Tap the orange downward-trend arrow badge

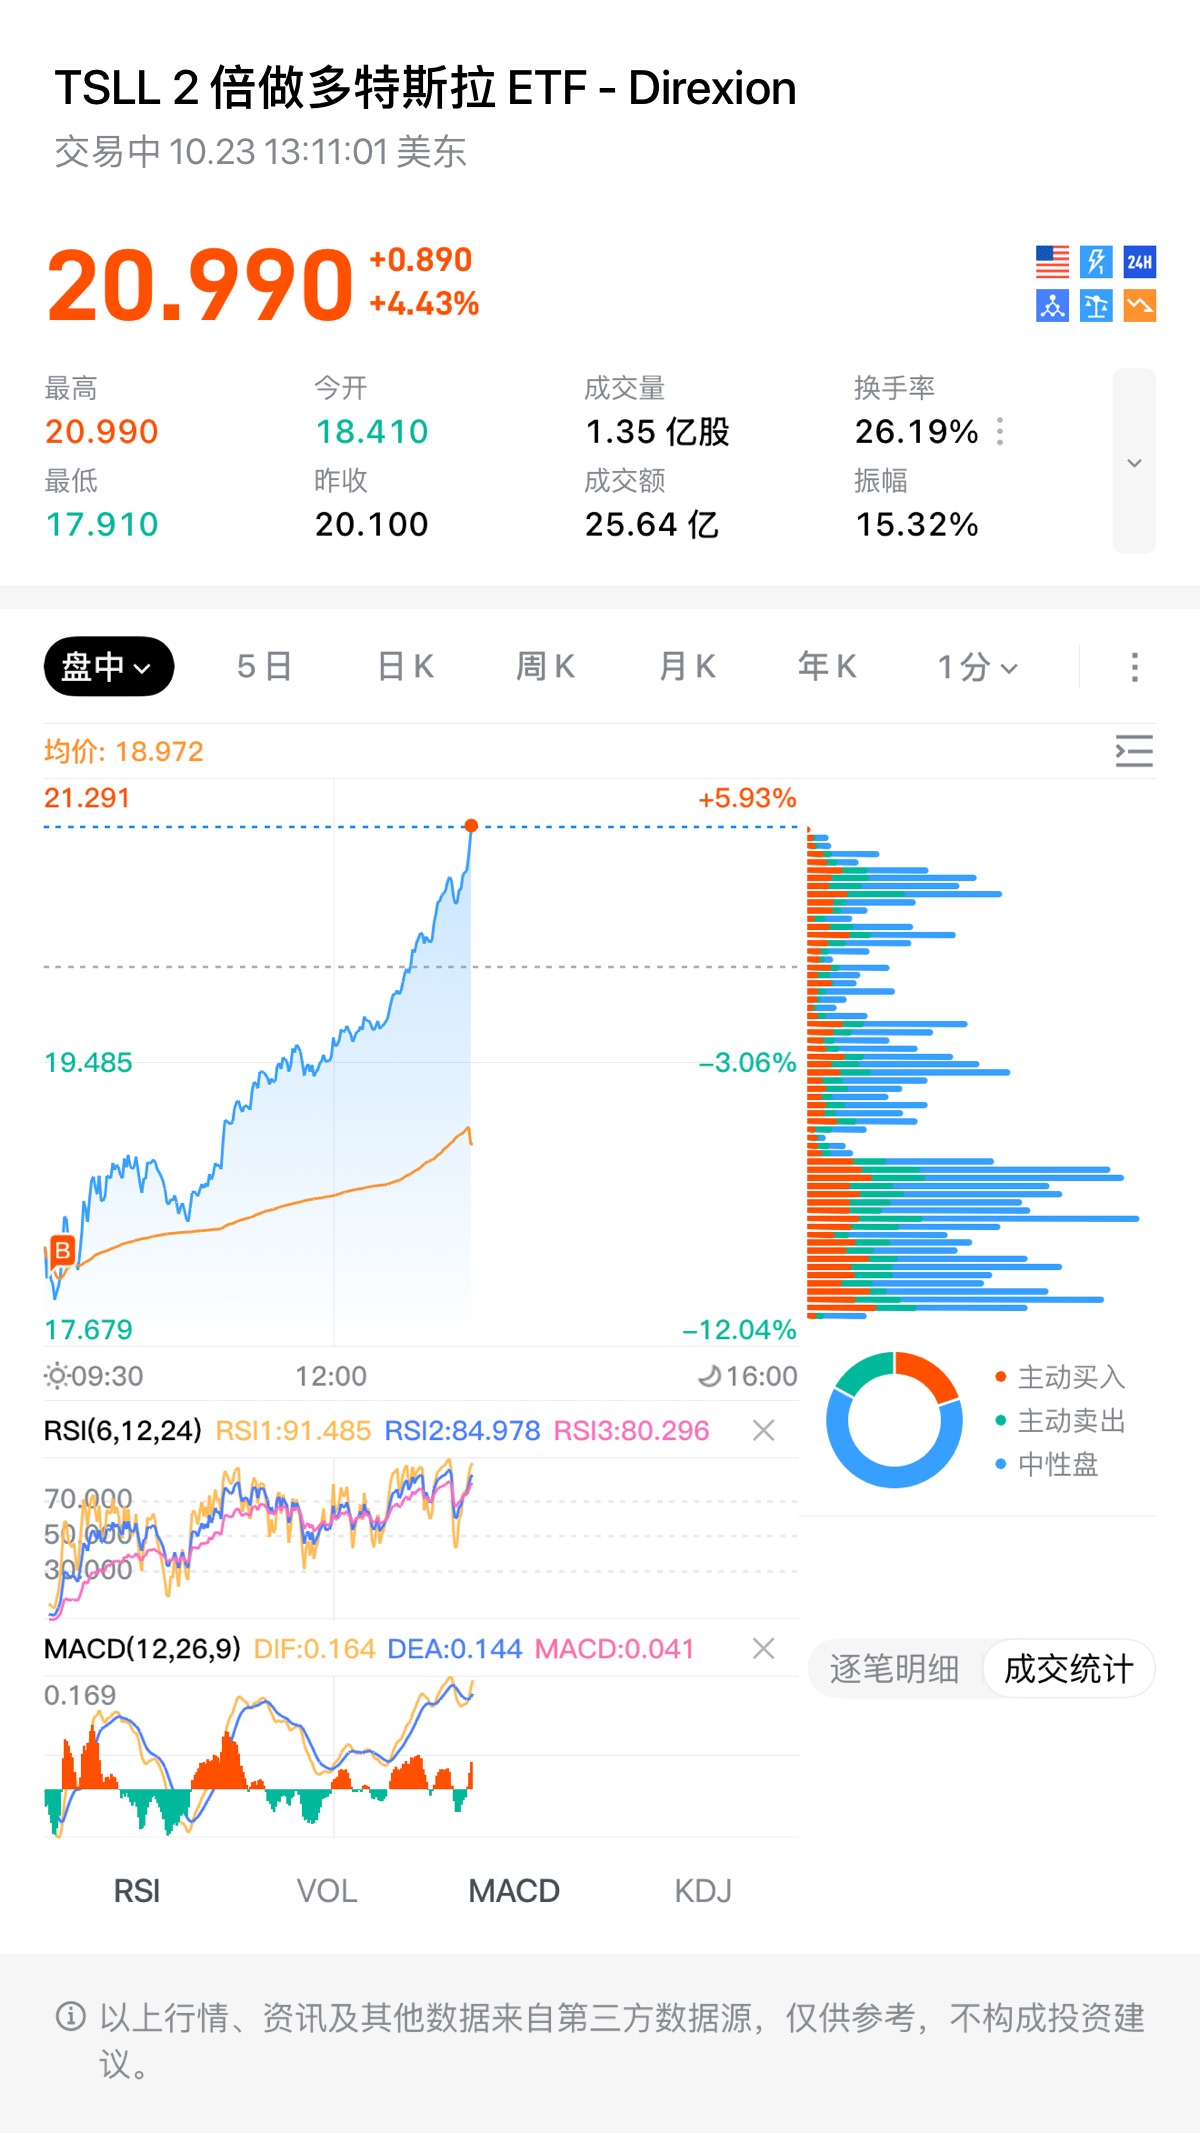pos(1140,306)
